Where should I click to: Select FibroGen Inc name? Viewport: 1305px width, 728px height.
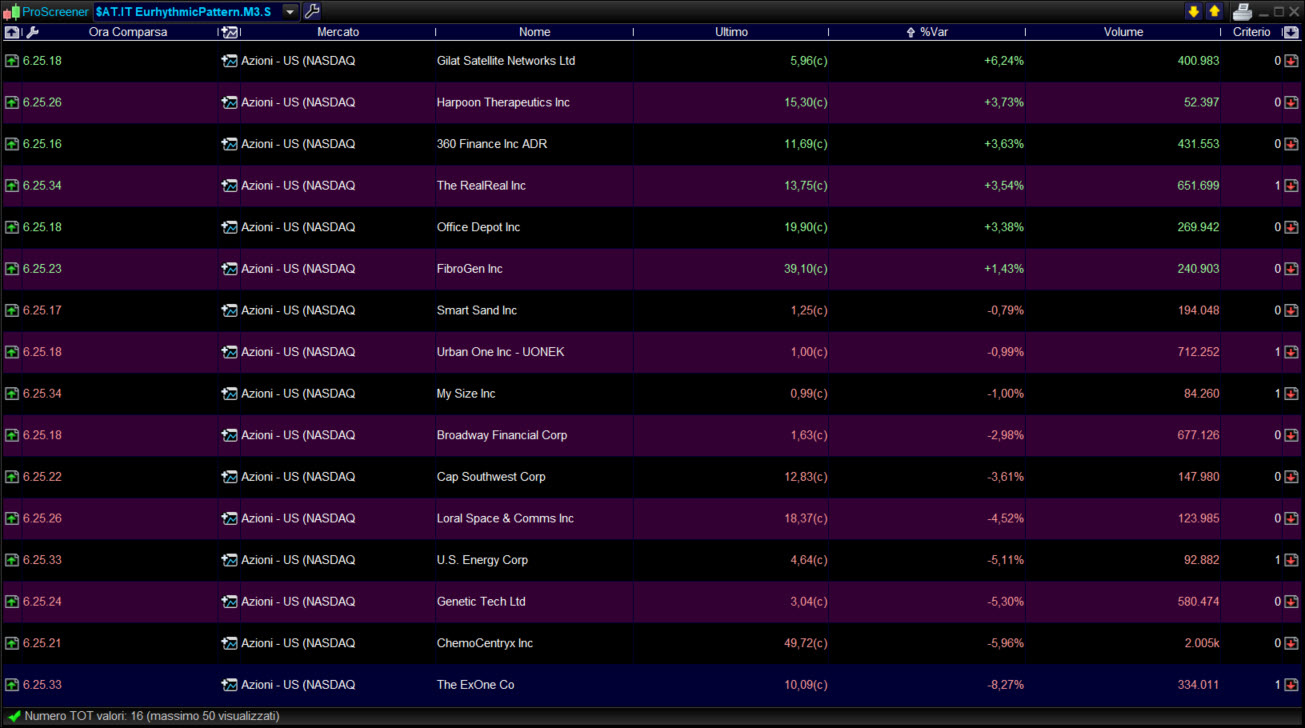(x=470, y=269)
